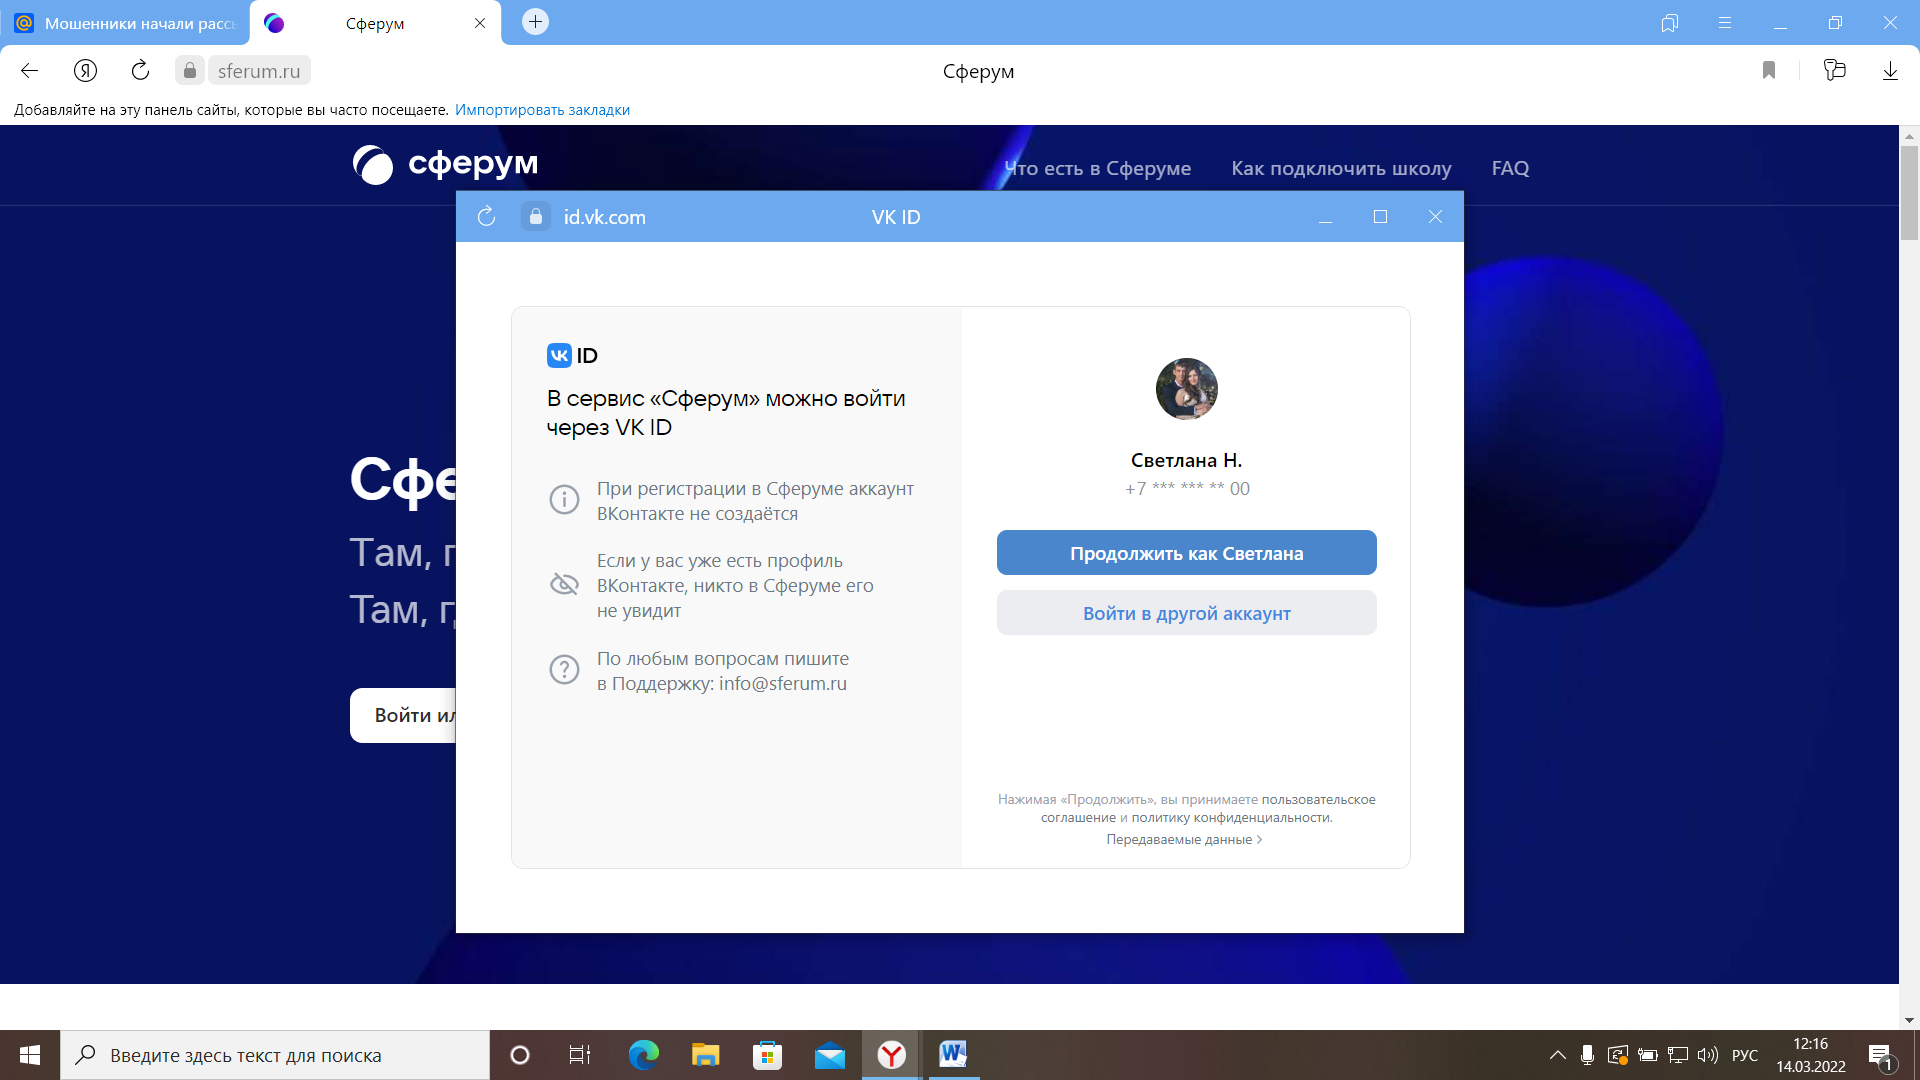This screenshot has height=1080, width=1920.
Task: Maximize the VK ID popup
Action: [x=1380, y=217]
